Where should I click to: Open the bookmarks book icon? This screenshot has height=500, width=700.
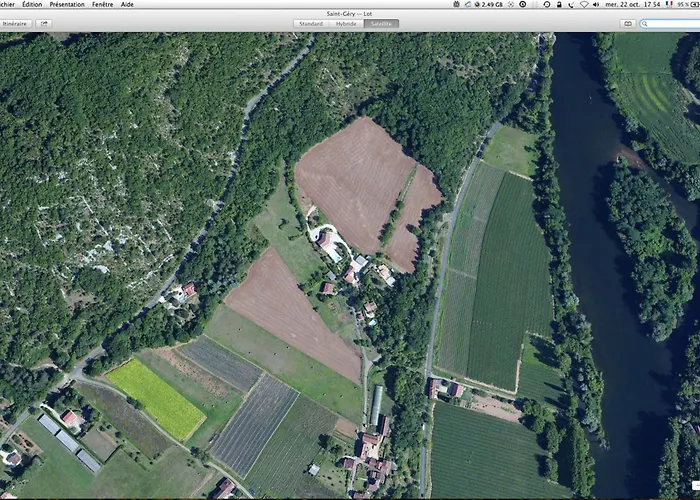(628, 23)
